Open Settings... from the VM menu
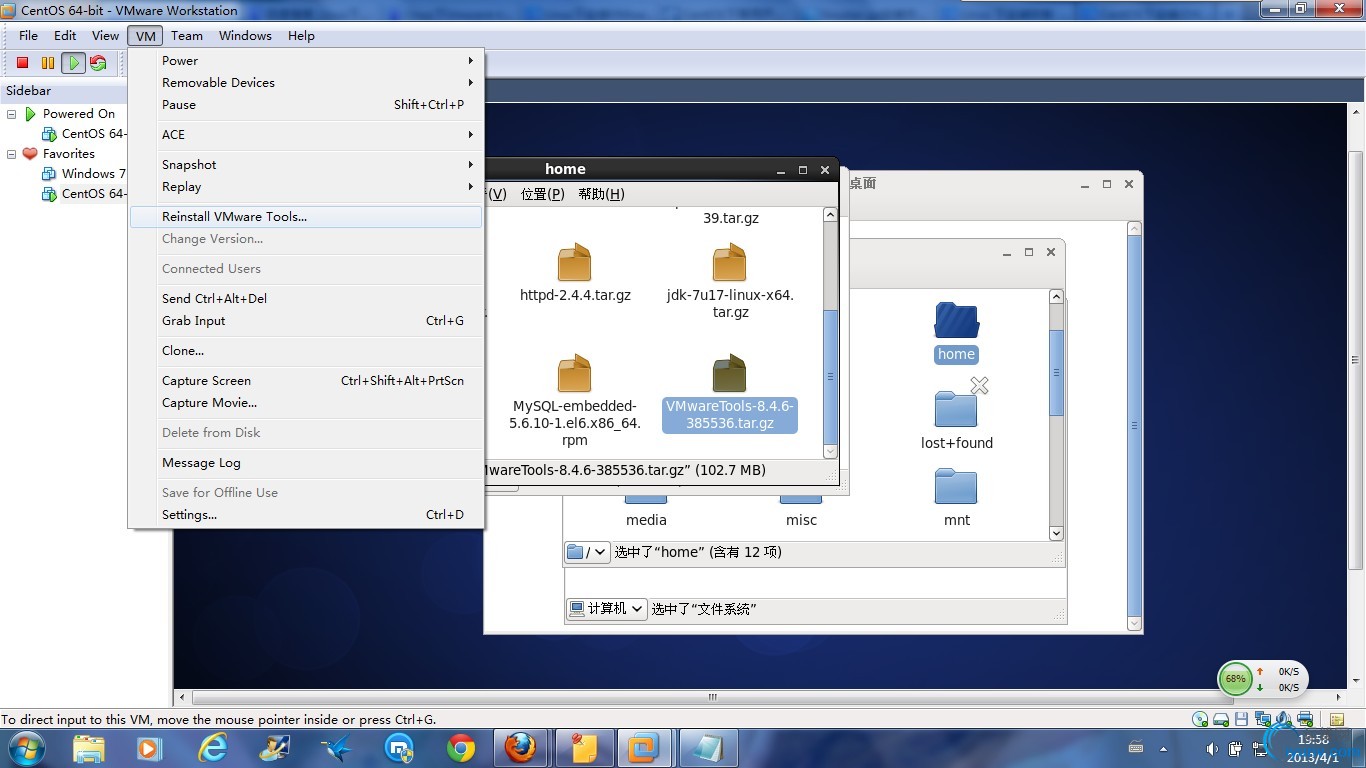This screenshot has height=768, width=1366. [x=306, y=514]
